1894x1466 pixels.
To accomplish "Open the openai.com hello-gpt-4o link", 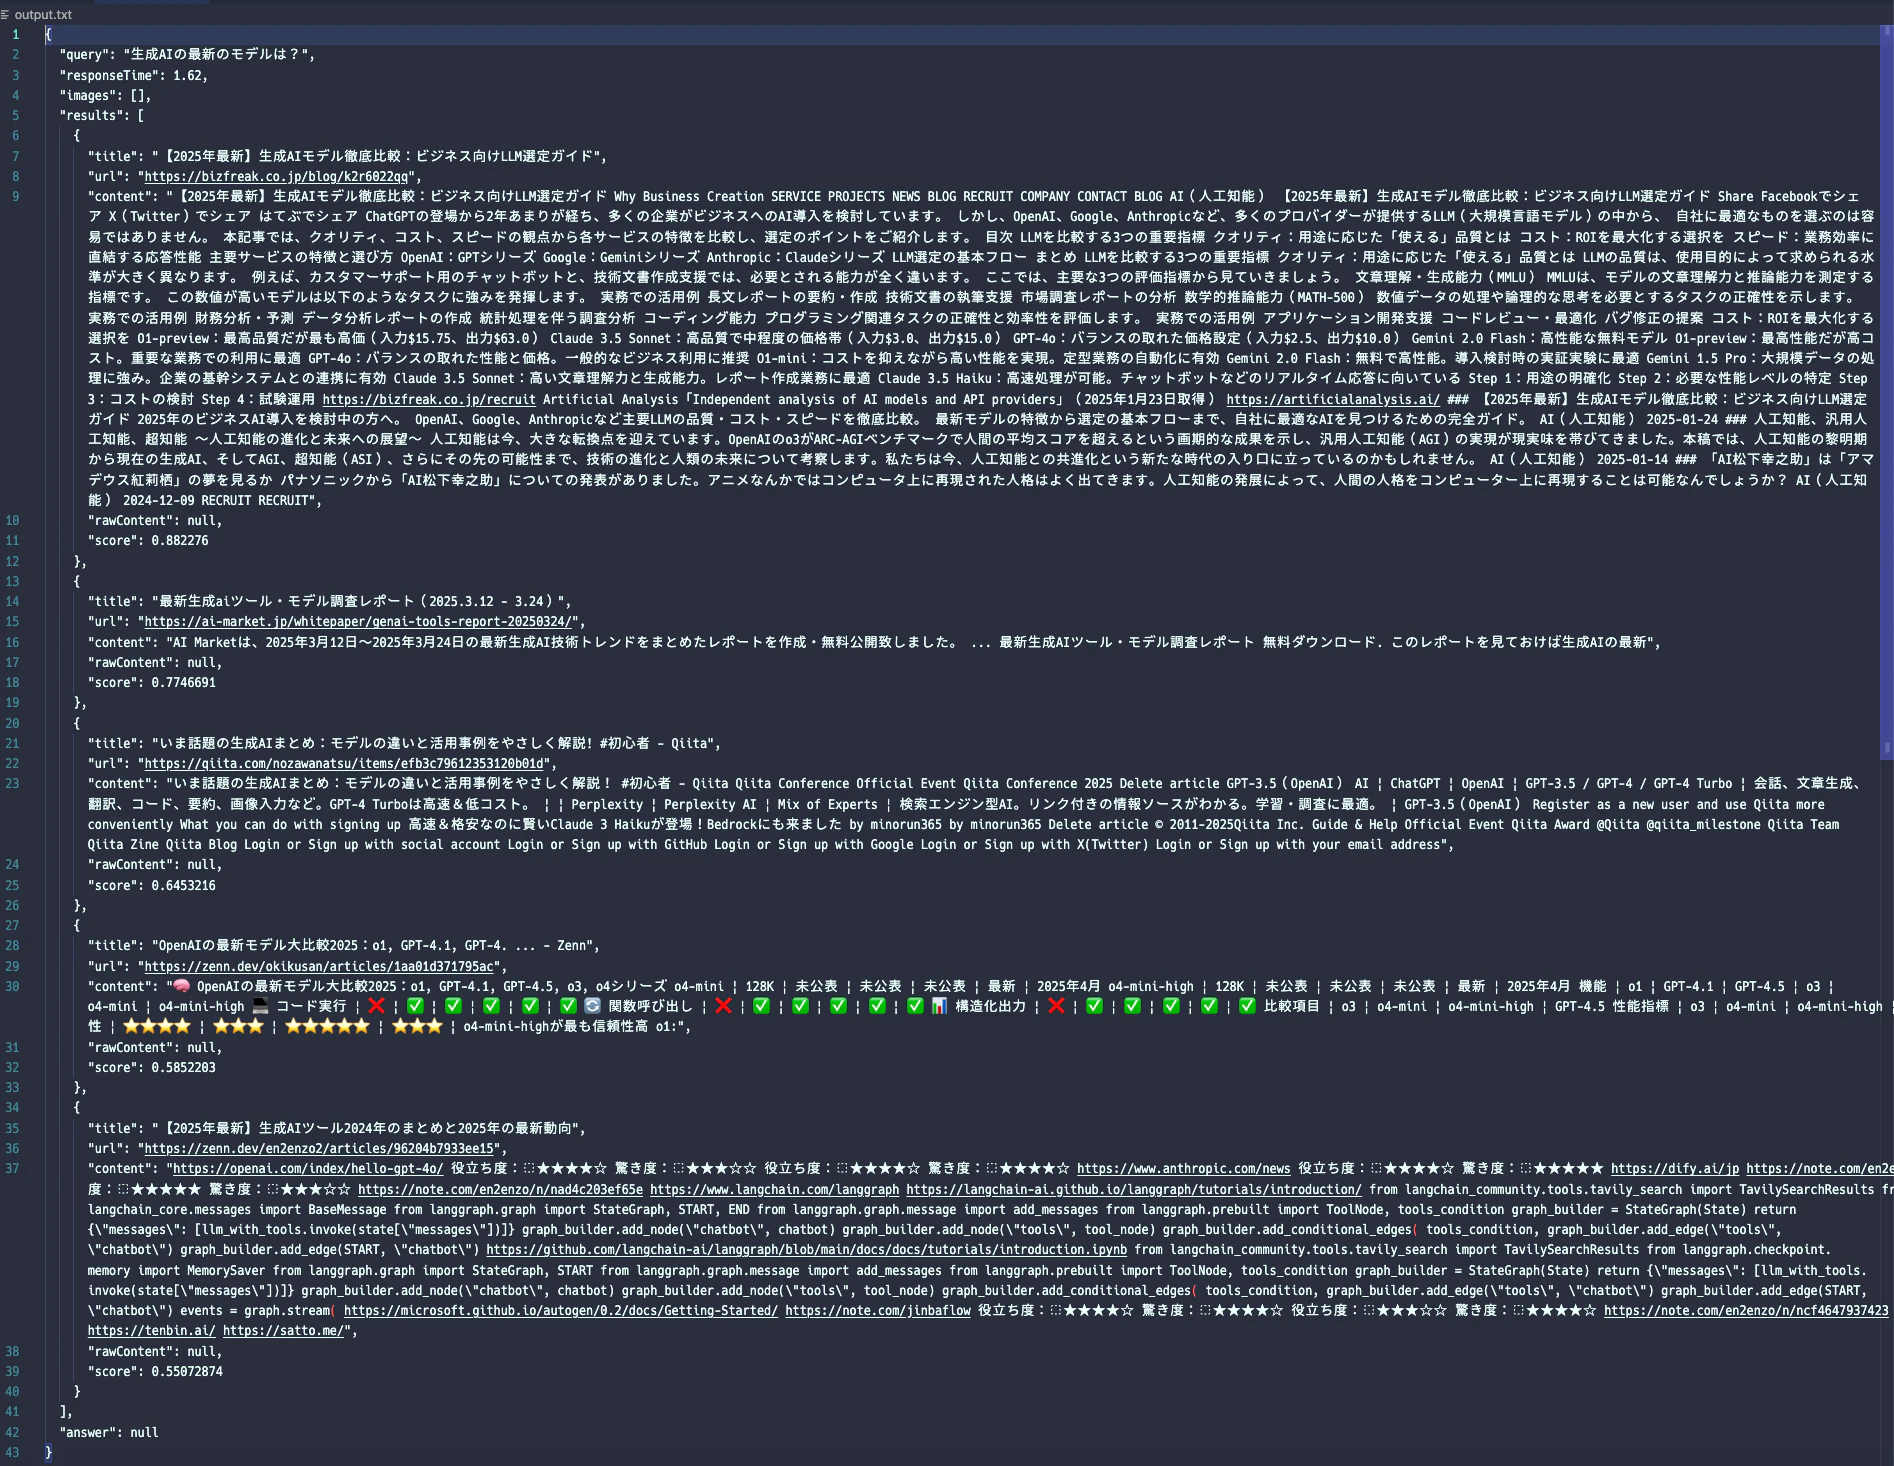I will [306, 1169].
